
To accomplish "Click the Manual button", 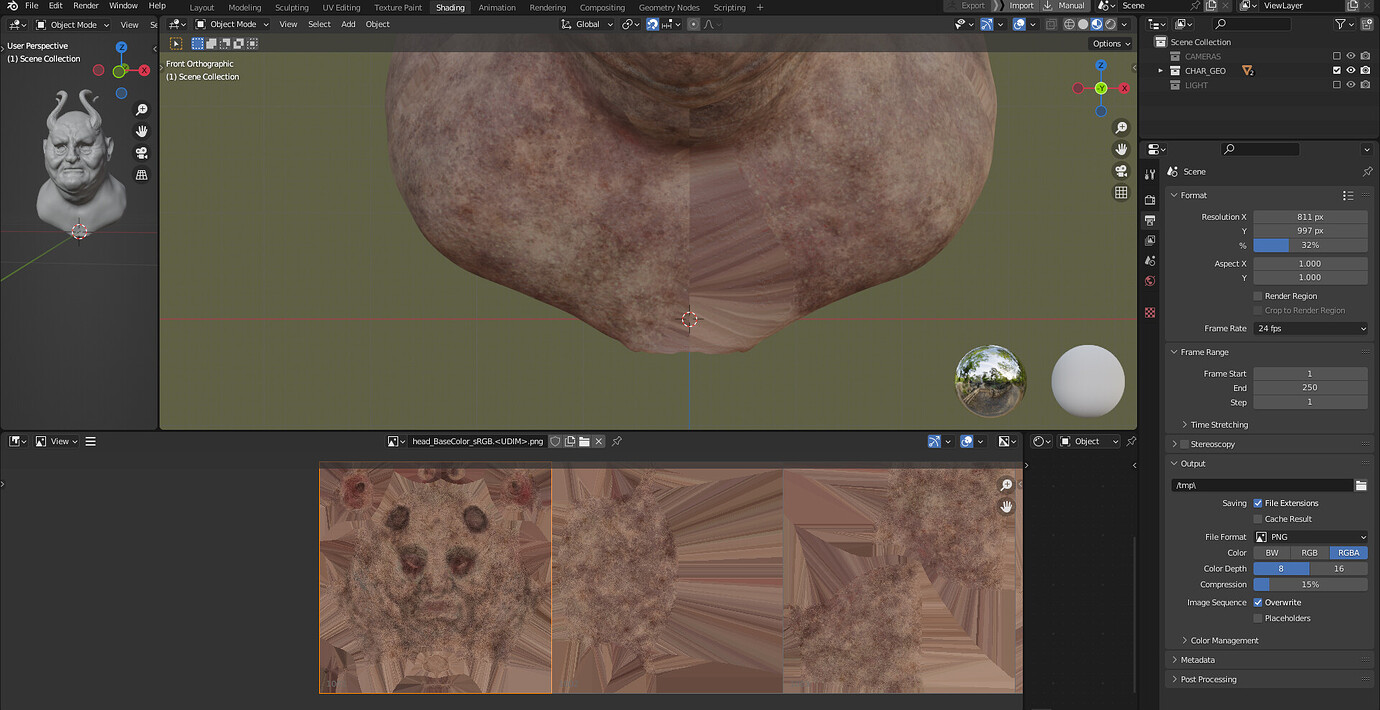I will 1064,6.
